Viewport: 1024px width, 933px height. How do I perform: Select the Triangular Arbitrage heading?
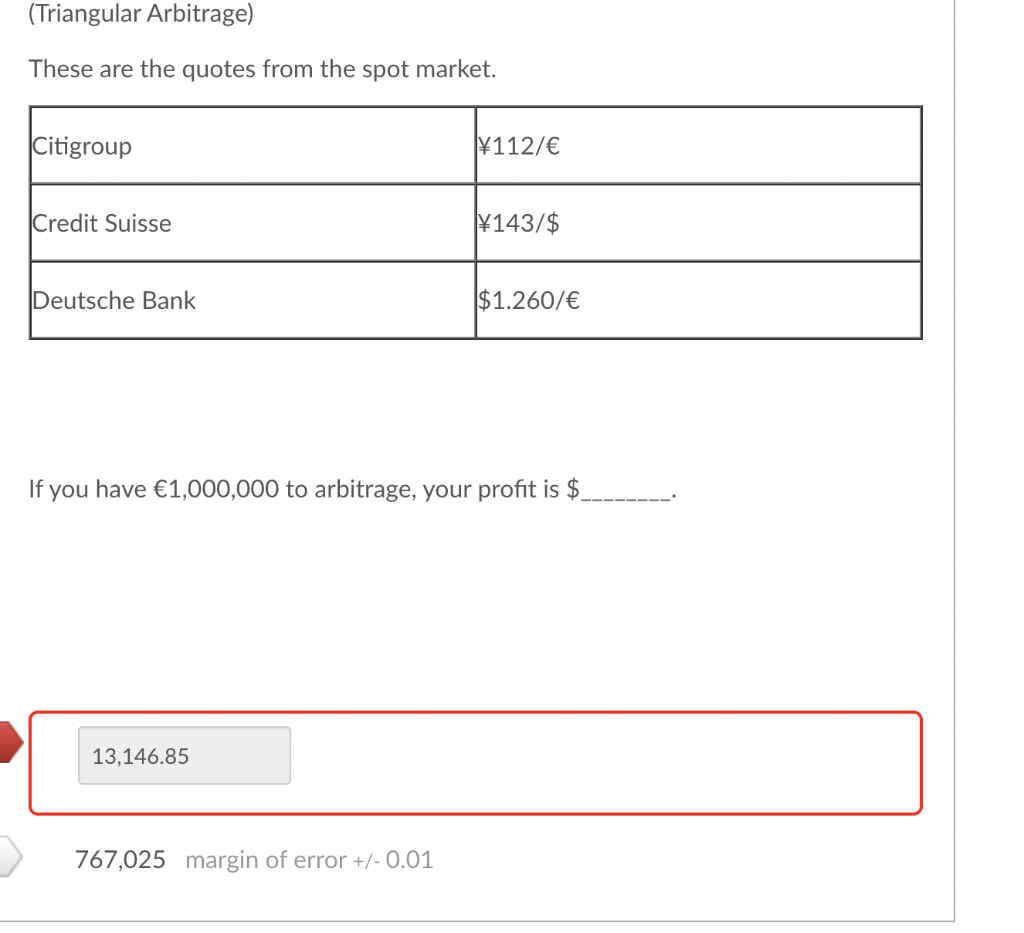(140, 14)
